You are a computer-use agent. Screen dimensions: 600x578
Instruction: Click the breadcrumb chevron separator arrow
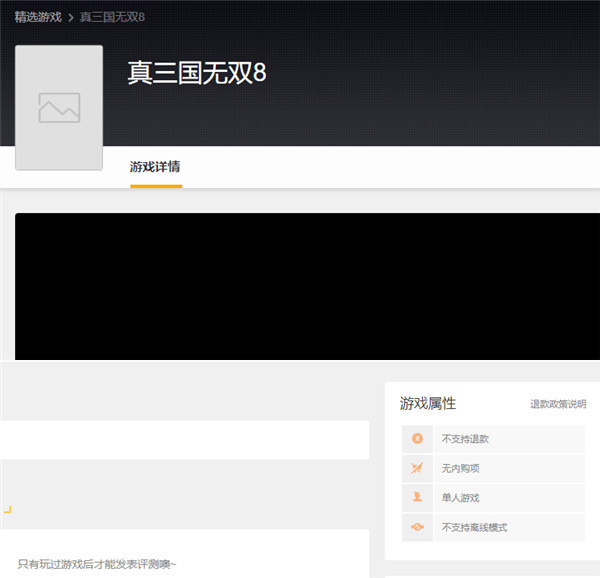[71, 17]
